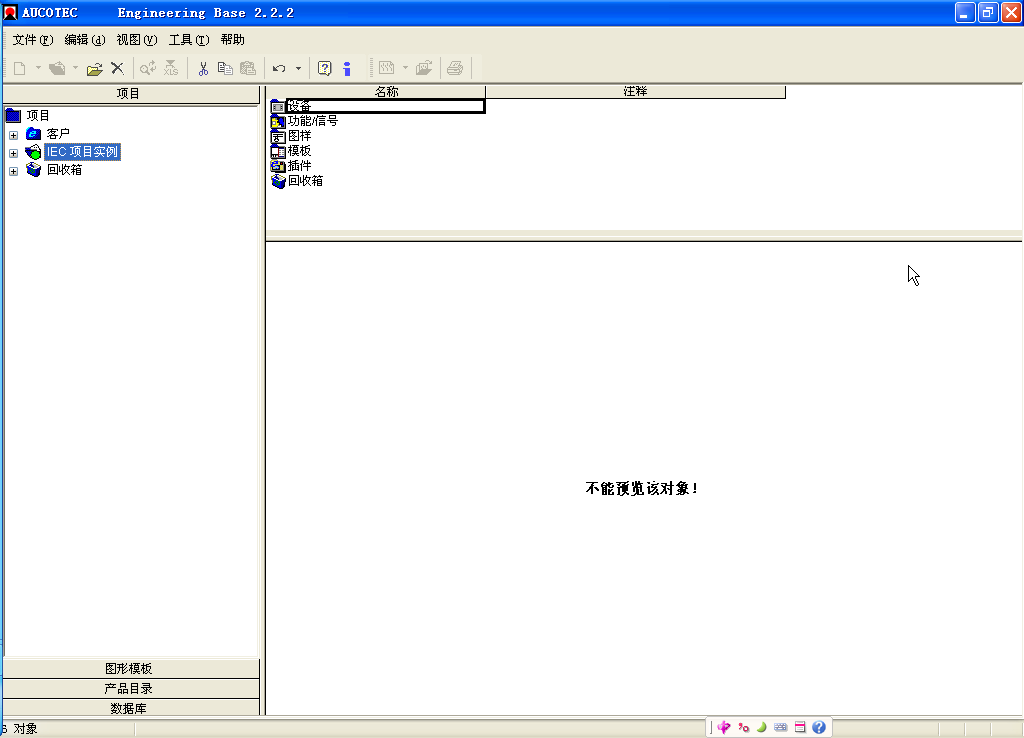
Task: Click the XLS export toolbar icon
Action: 171,68
